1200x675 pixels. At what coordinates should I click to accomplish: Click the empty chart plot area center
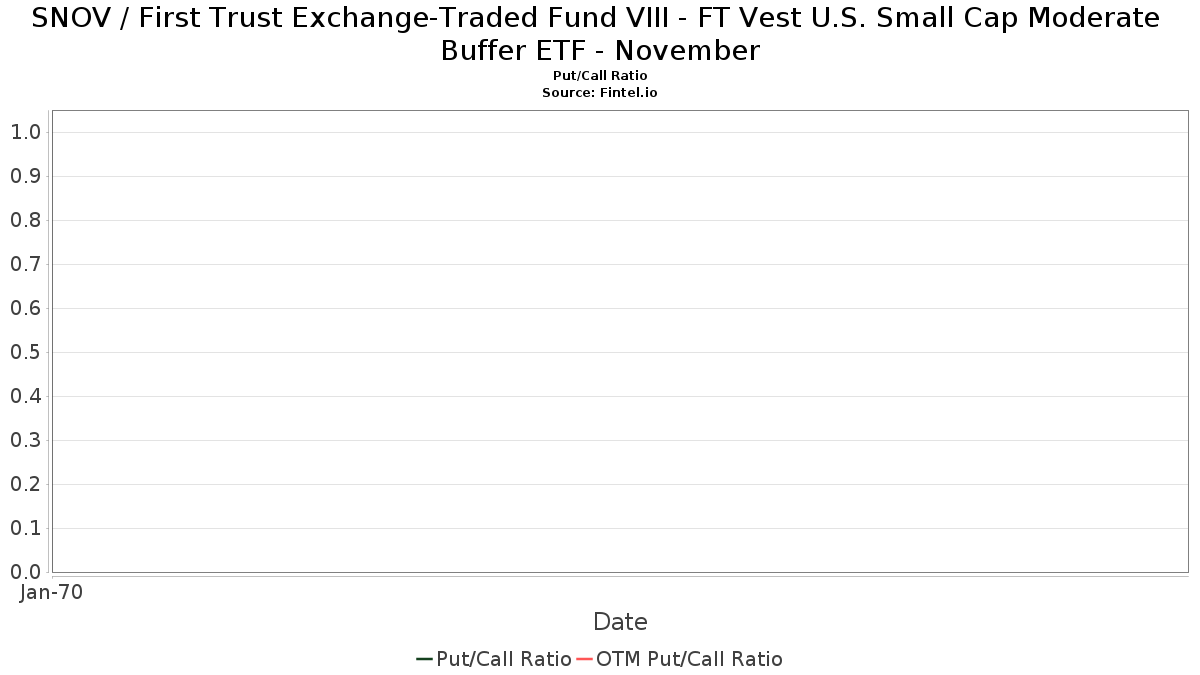[x=620, y=341]
